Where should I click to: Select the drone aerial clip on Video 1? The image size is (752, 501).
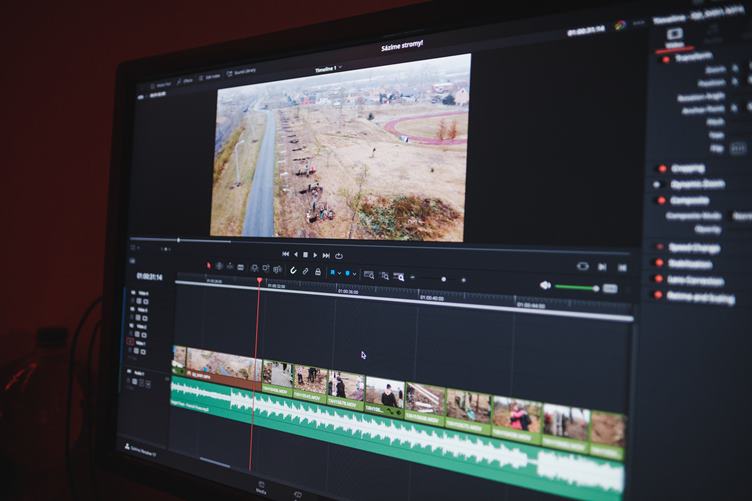[224, 368]
